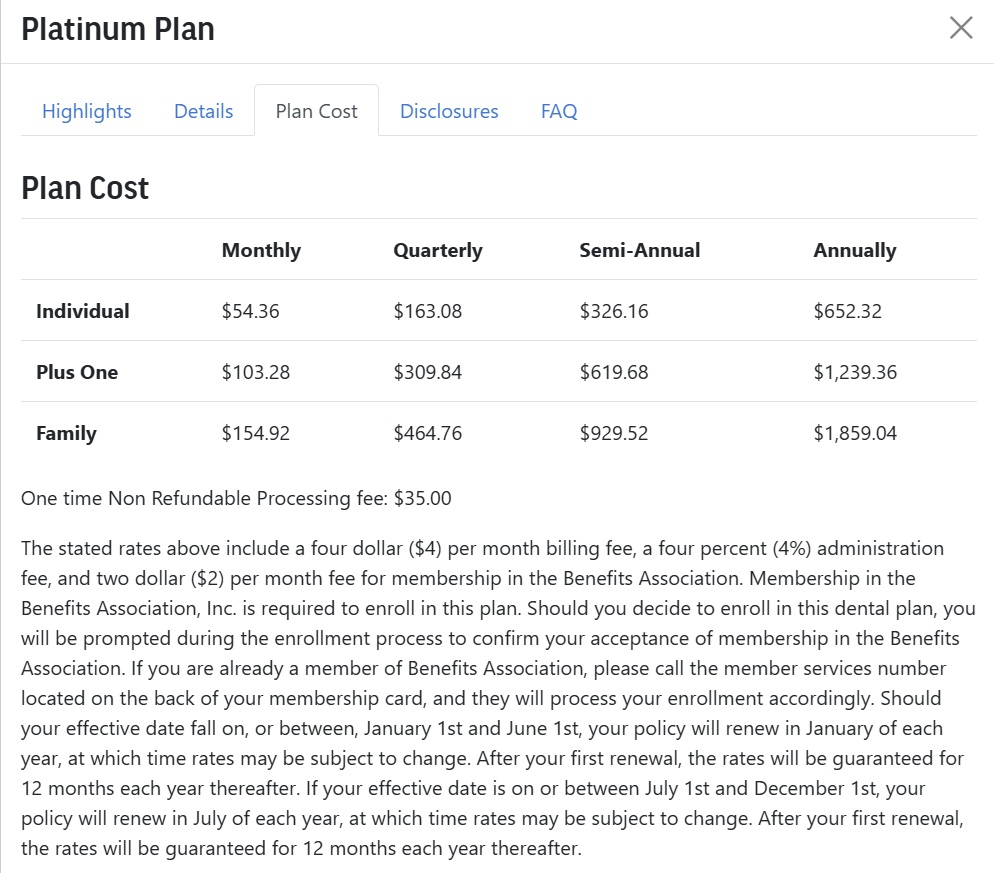Click the Monthly column header

[x=261, y=250]
